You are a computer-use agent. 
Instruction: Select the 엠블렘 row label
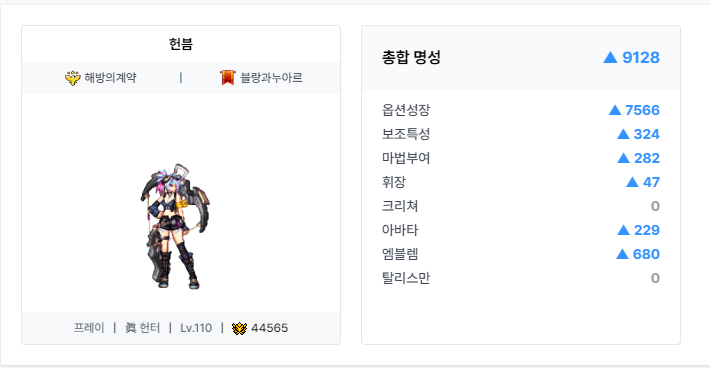[x=400, y=254]
